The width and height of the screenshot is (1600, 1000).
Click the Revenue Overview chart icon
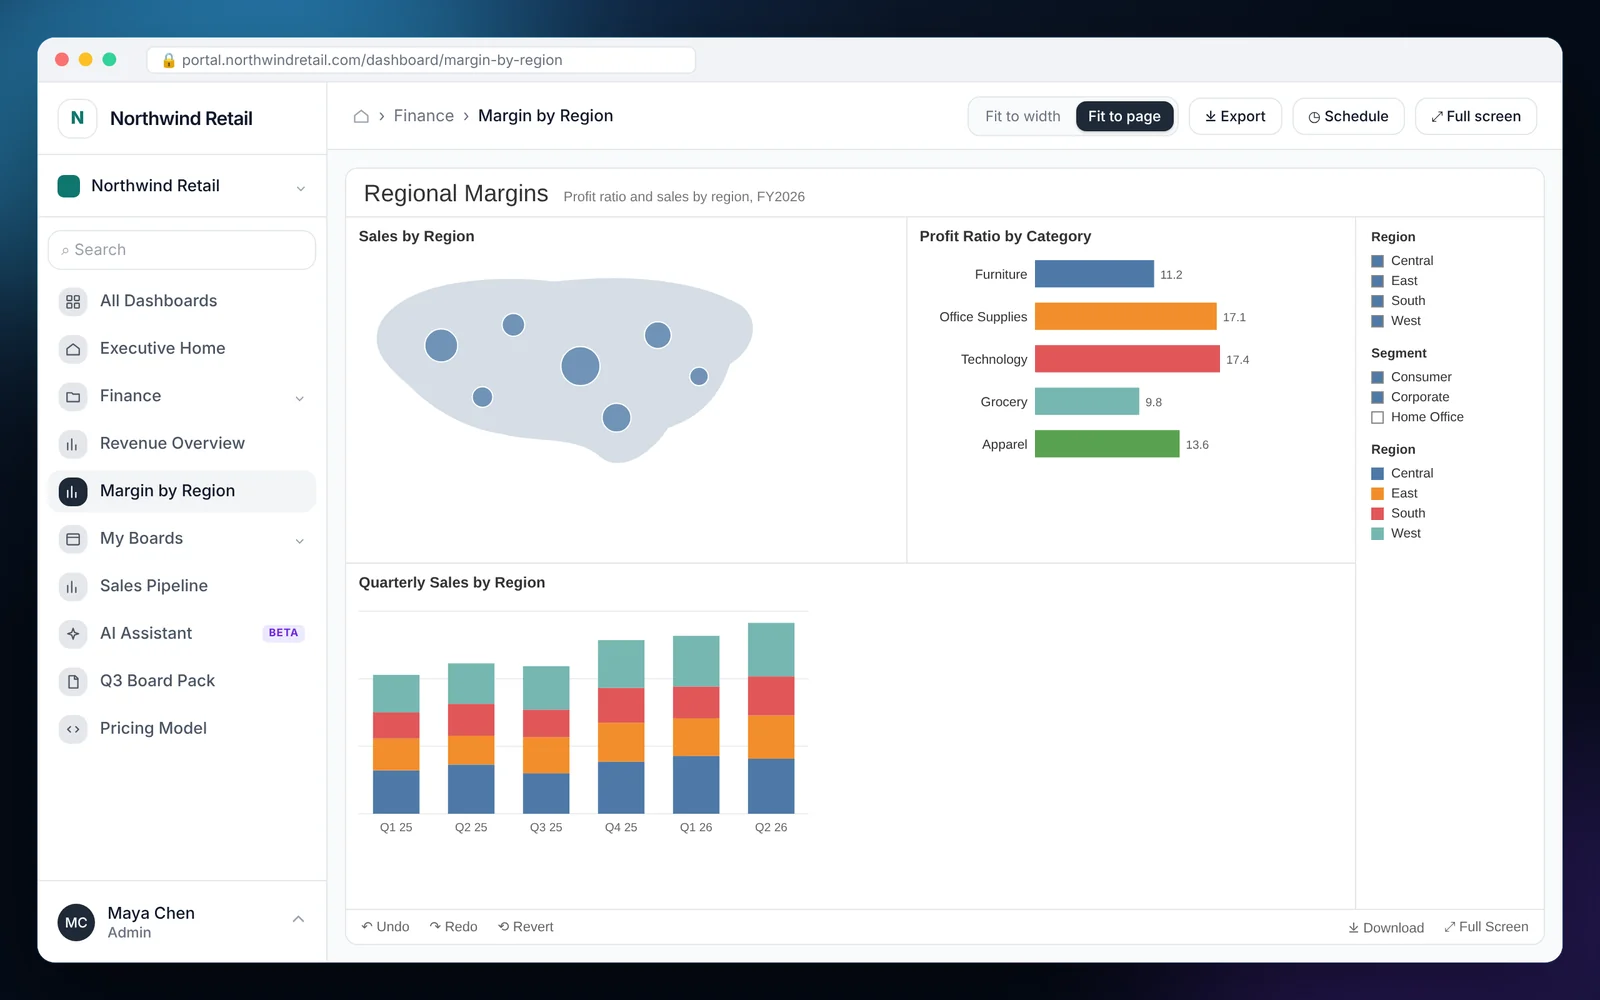[73, 444]
